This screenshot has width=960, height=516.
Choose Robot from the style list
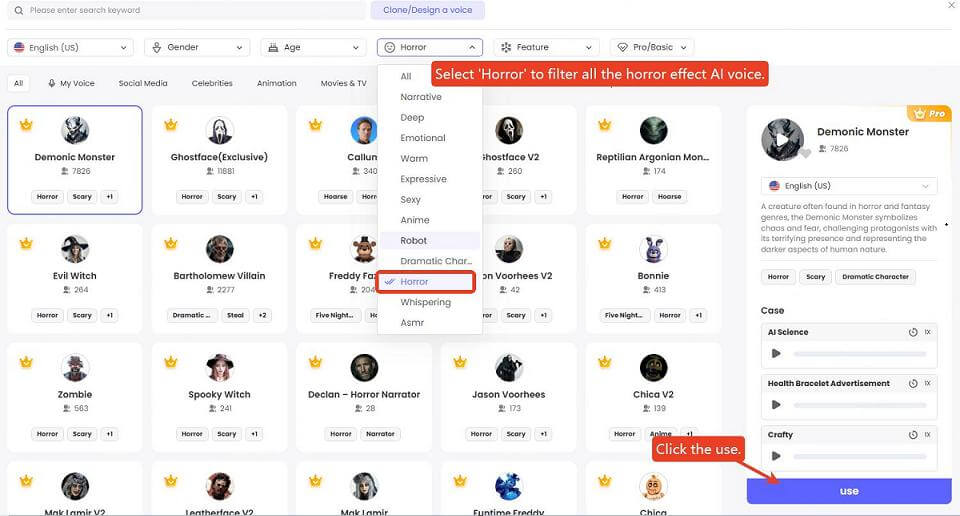coord(414,241)
